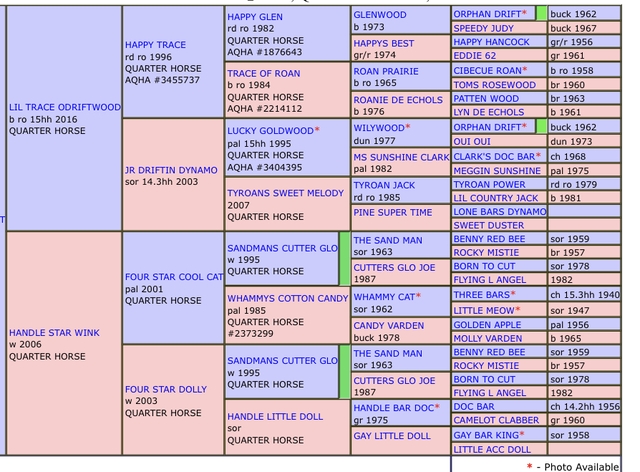Open the PINE SUPER TIME link
Screen dimensions: 640x472
(393, 213)
